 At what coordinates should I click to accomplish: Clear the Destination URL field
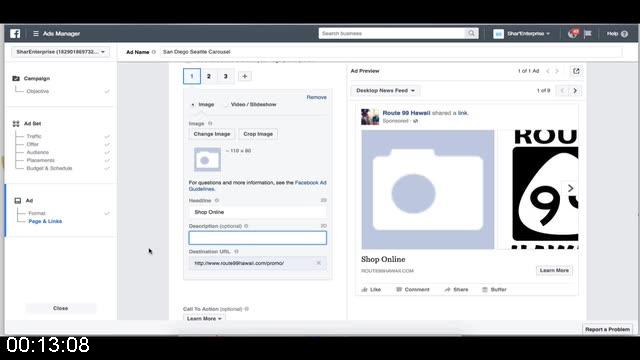(318, 263)
